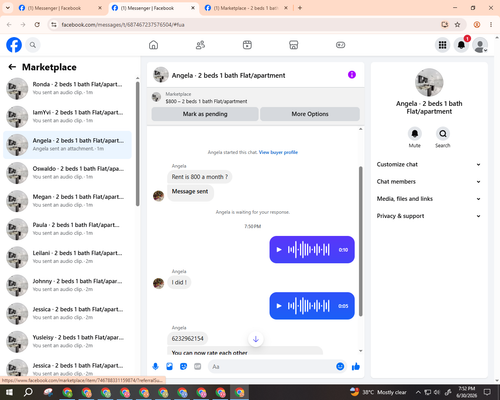Click Mark as pending button

click(205, 114)
